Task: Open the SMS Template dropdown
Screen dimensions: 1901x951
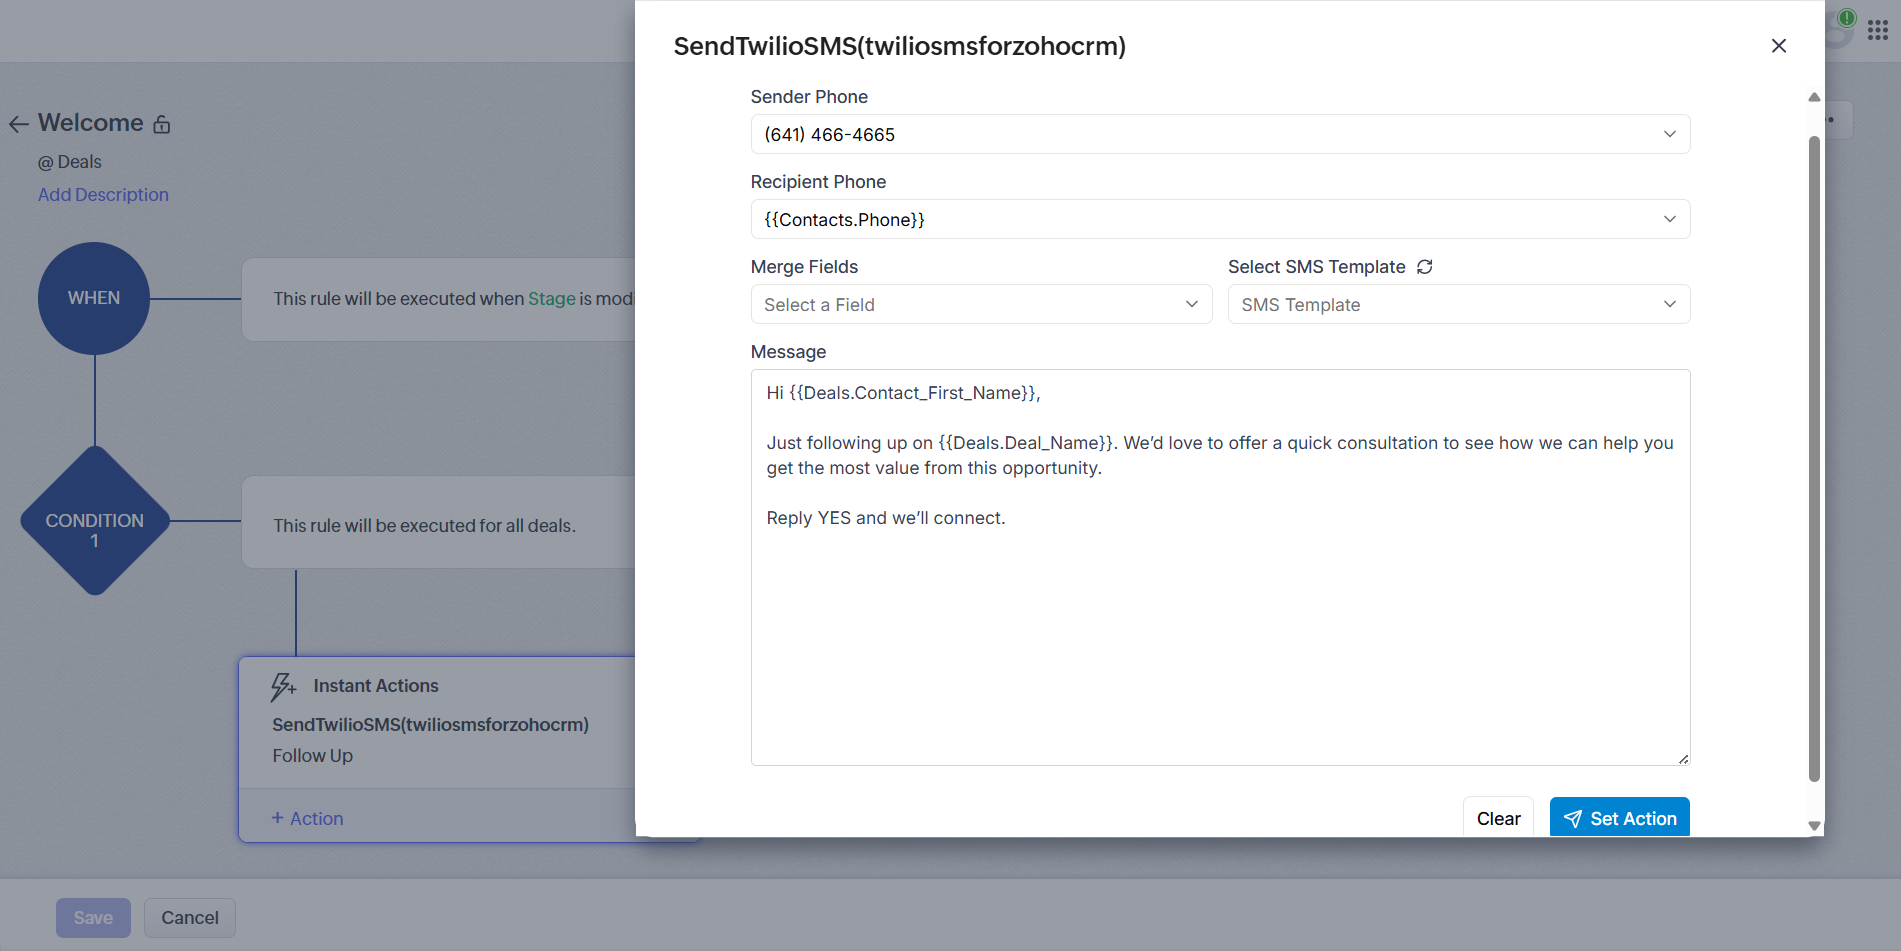Action: (x=1459, y=304)
